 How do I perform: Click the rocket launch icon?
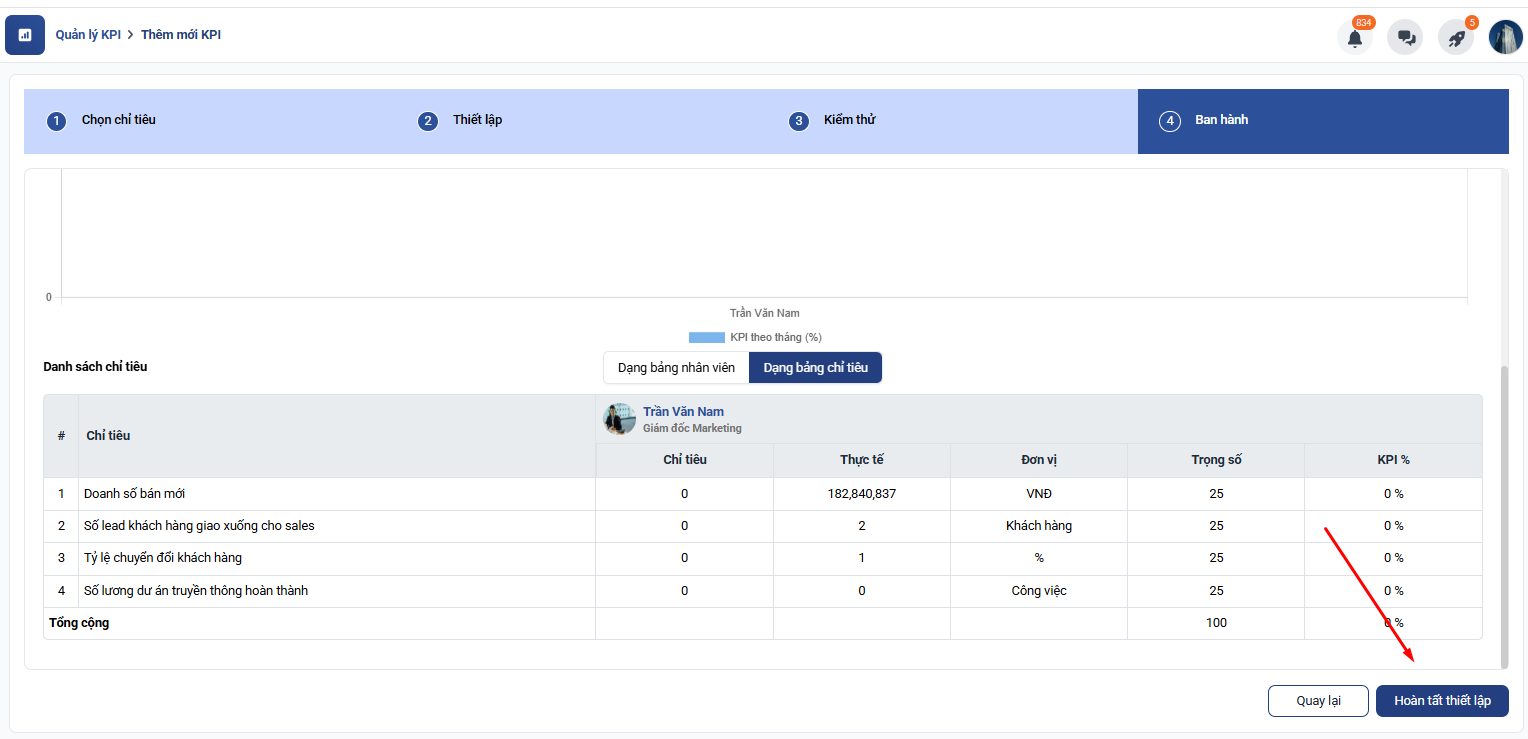click(1456, 38)
